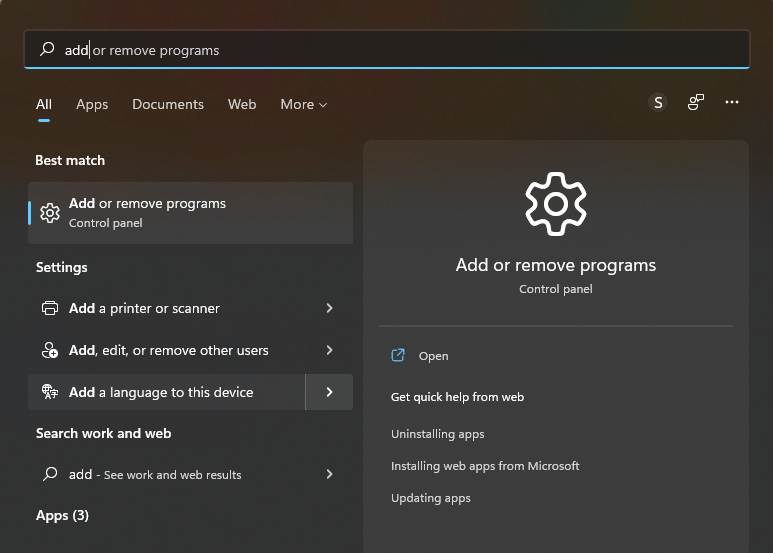
Task: Click the language icon in Settings results
Action: coord(50,392)
